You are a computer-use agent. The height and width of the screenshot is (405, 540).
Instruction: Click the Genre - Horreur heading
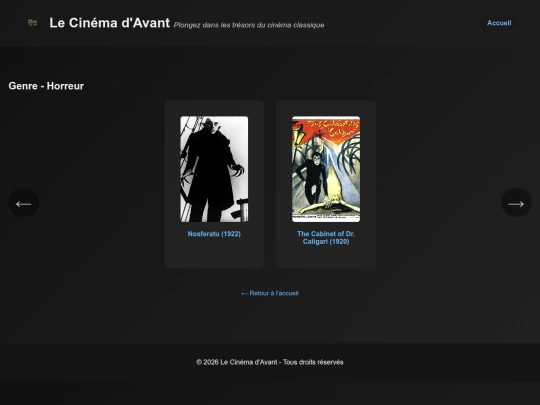tap(46, 86)
